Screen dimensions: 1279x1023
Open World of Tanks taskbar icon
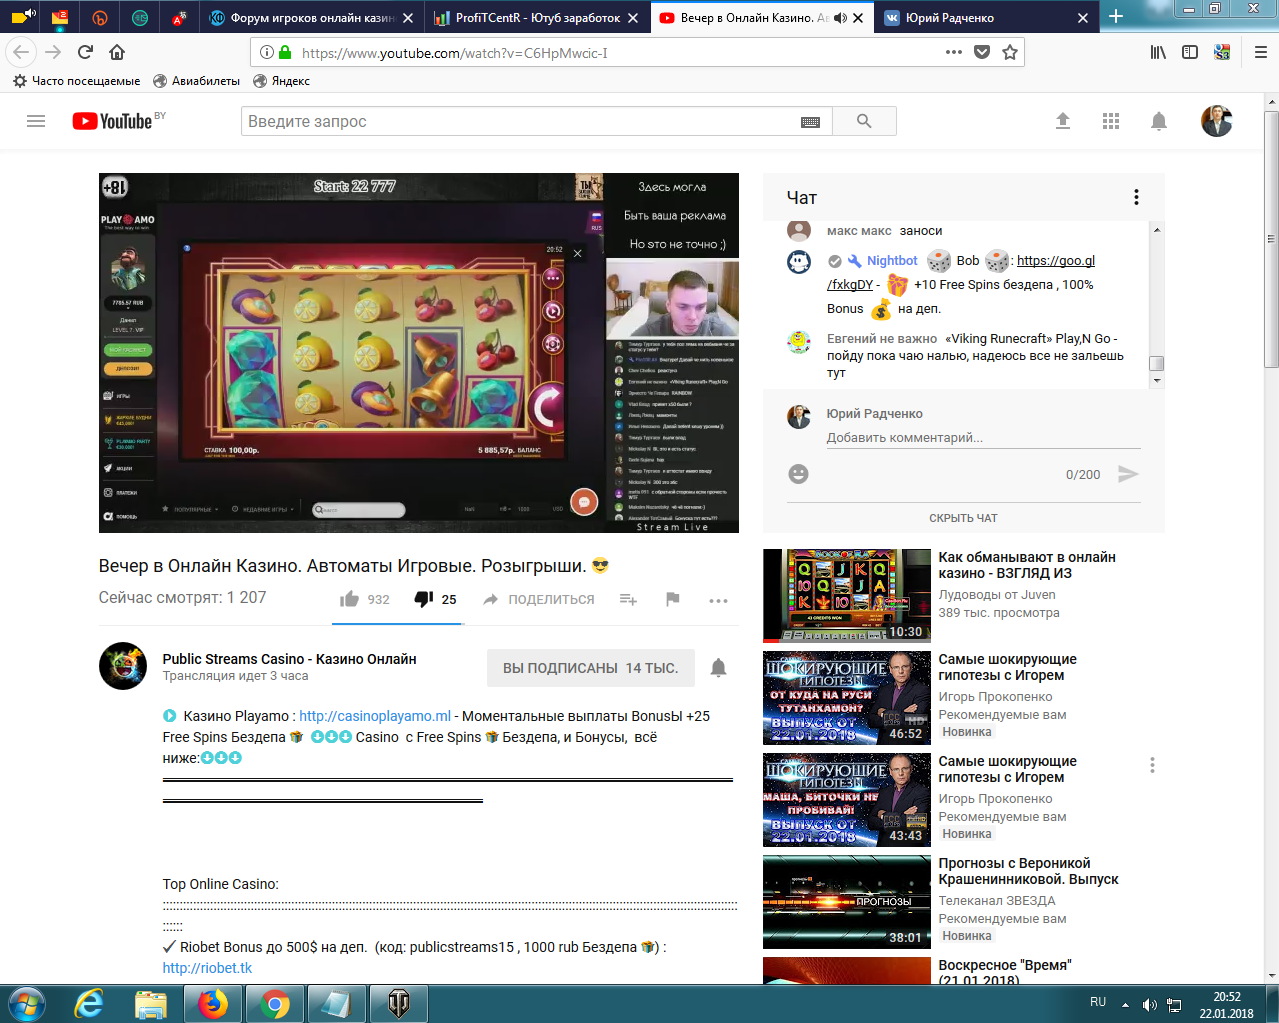(399, 1004)
